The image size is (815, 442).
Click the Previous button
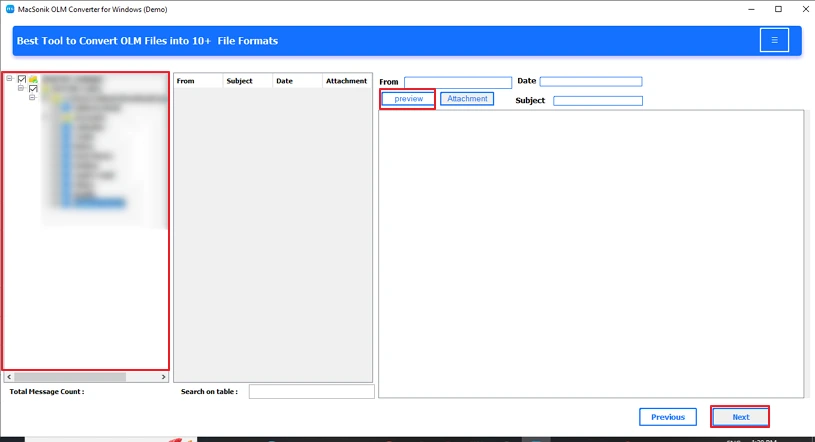pyautogui.click(x=668, y=417)
